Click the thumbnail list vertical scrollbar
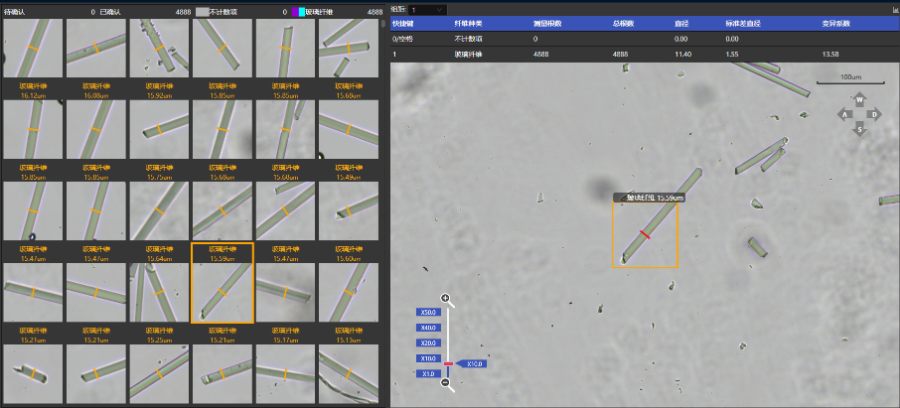 coord(383,24)
